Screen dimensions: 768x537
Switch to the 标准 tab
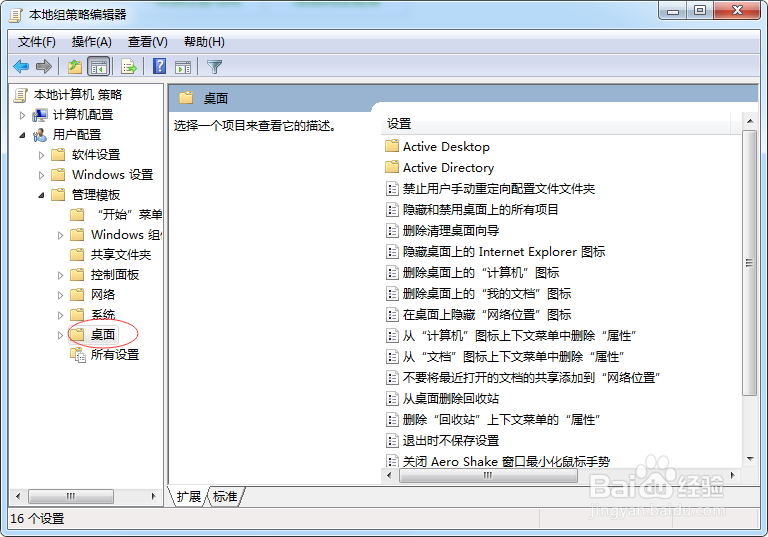[225, 496]
